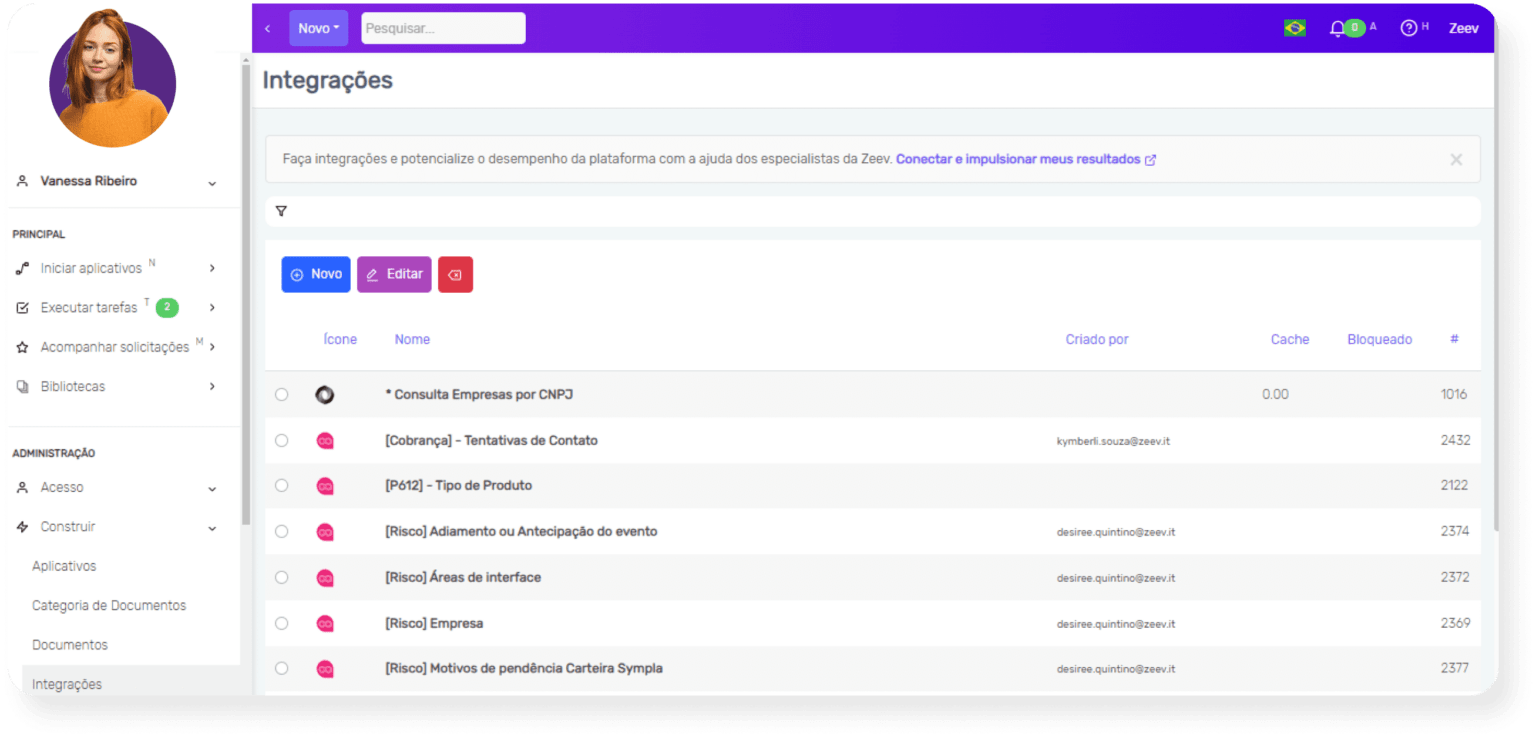This screenshot has width=1536, height=737.
Task: Open the filter funnel icon above the list
Action: 281,211
